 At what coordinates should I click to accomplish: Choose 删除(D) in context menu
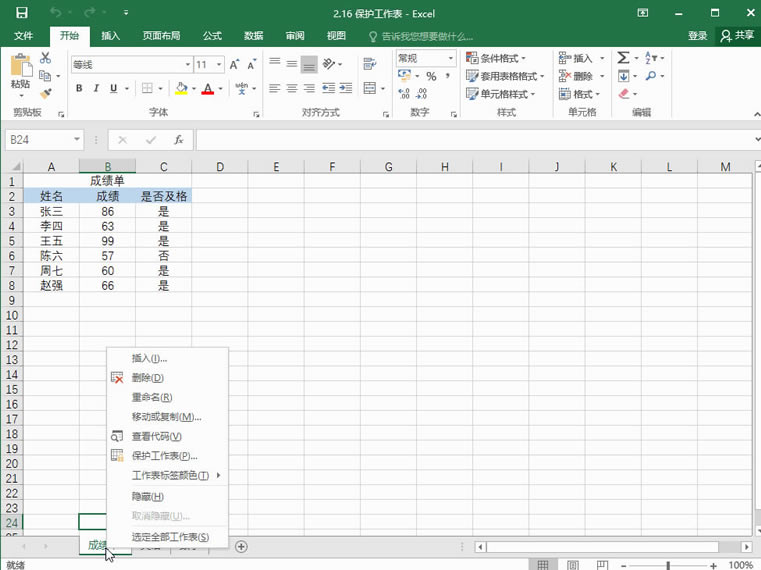click(x=167, y=378)
